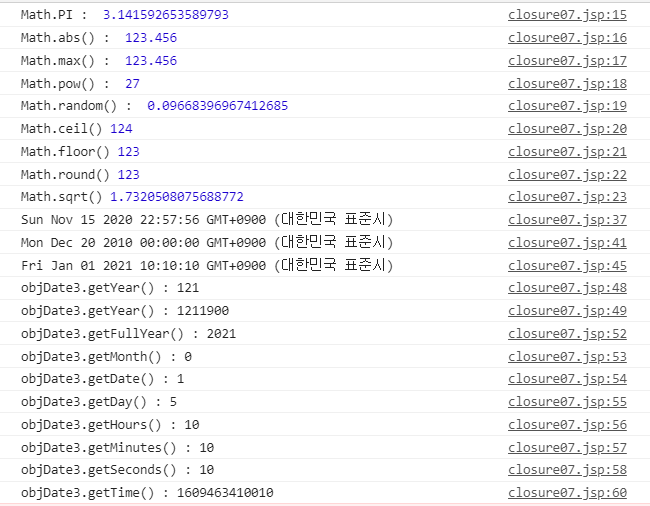The image size is (650, 506).
Task: Open source link closure07.jsp:37
Action: tap(567, 220)
